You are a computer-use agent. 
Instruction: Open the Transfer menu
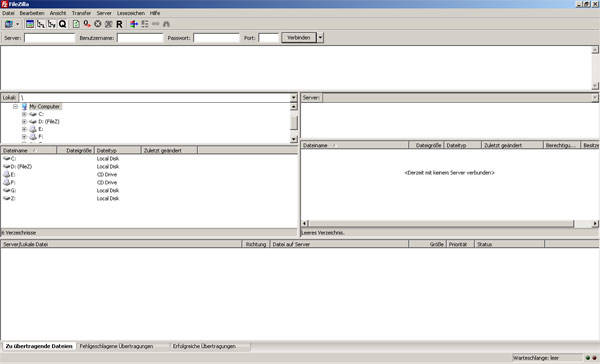coord(81,13)
